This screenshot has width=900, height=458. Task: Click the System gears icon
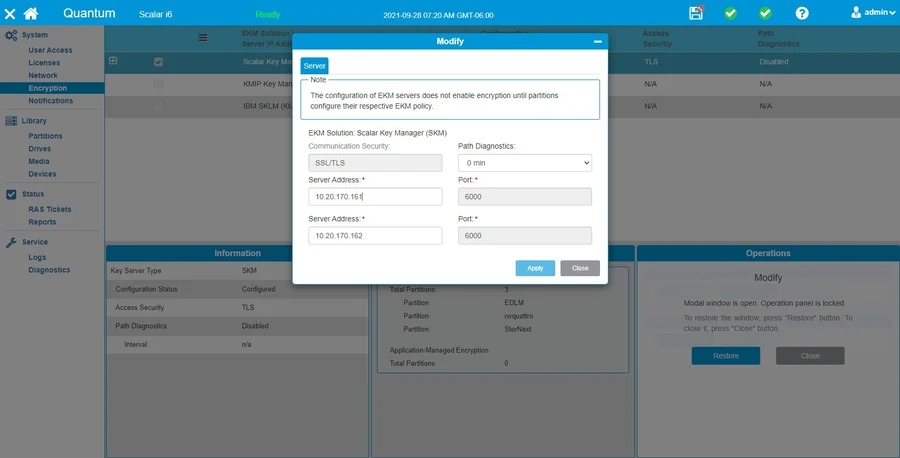11,35
